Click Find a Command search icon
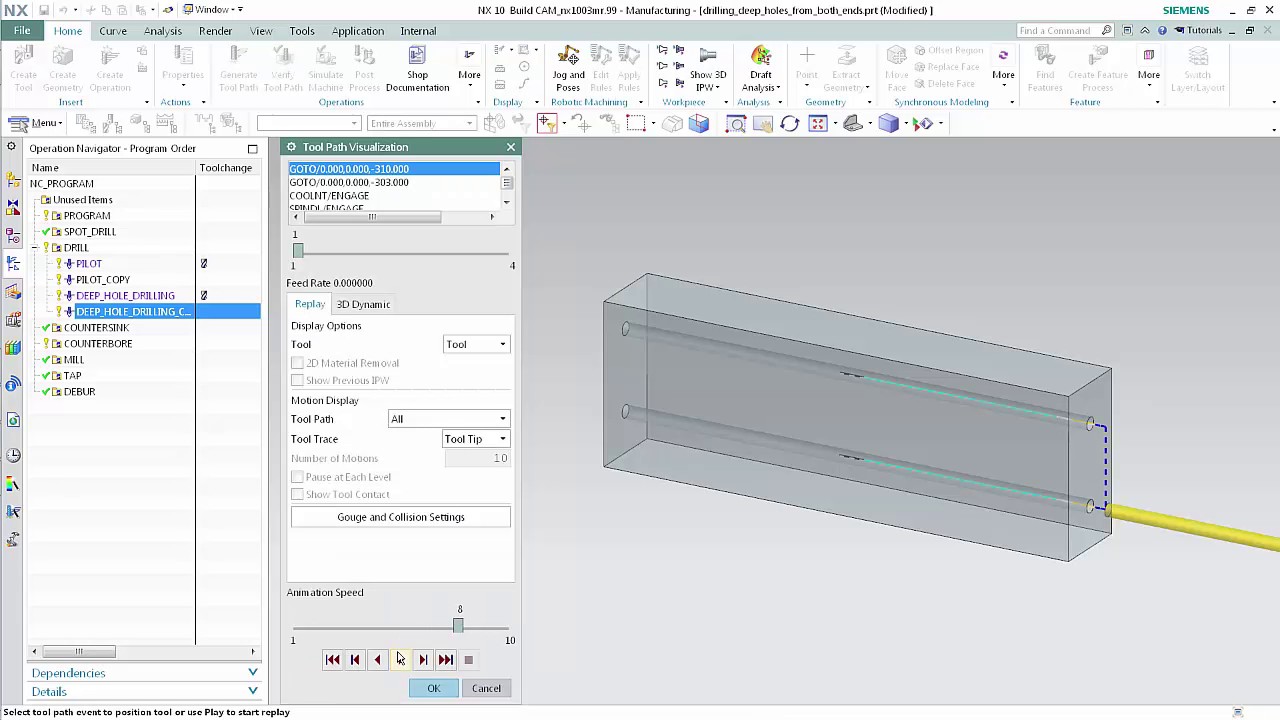The height and width of the screenshot is (720, 1280). (x=1106, y=30)
